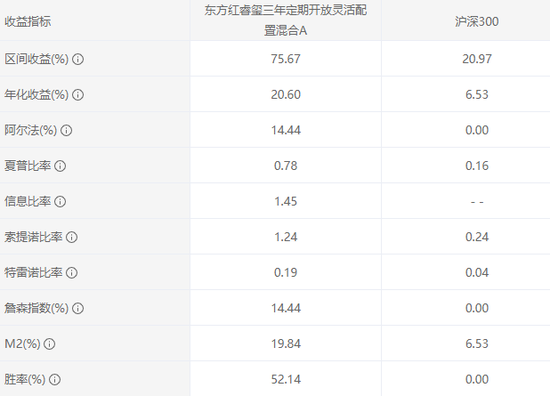Viewport: 550px width, 396px height.
Task: Click info icon beside 年化收益(%)
Action: [x=78, y=95]
